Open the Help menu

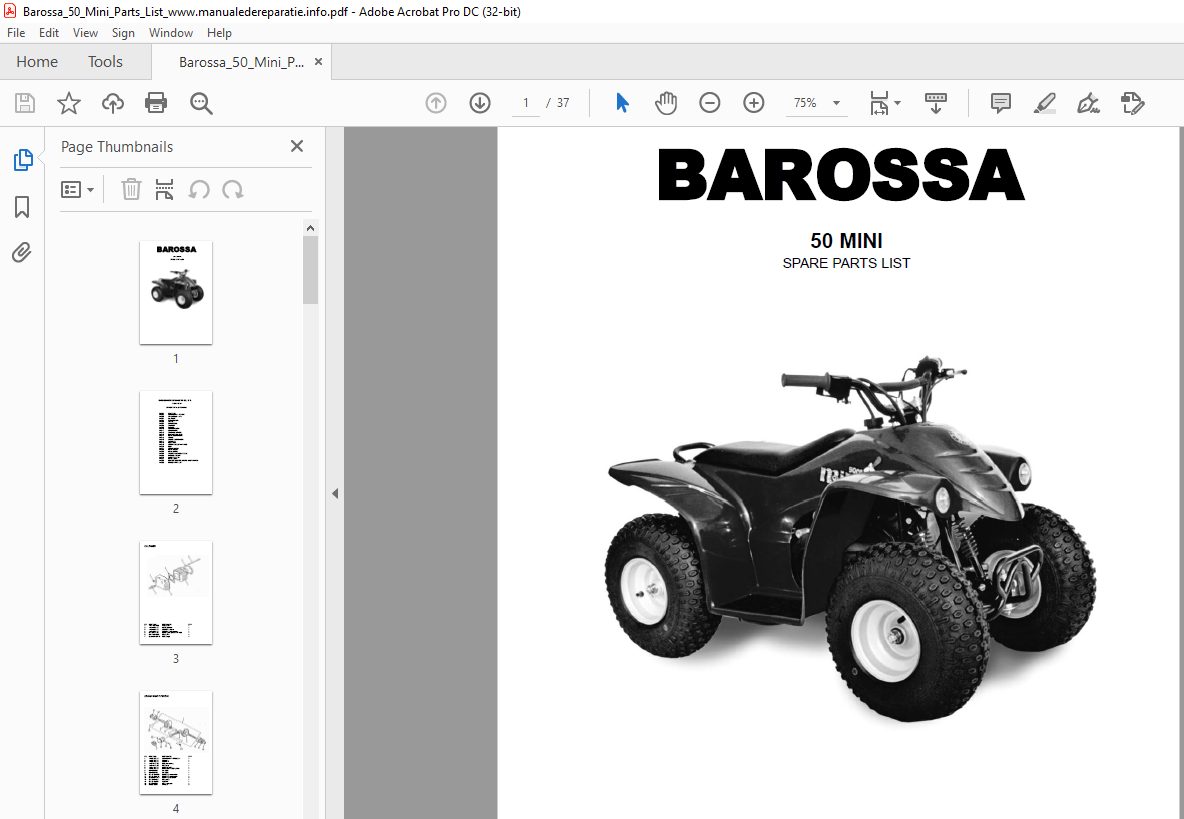(x=219, y=32)
